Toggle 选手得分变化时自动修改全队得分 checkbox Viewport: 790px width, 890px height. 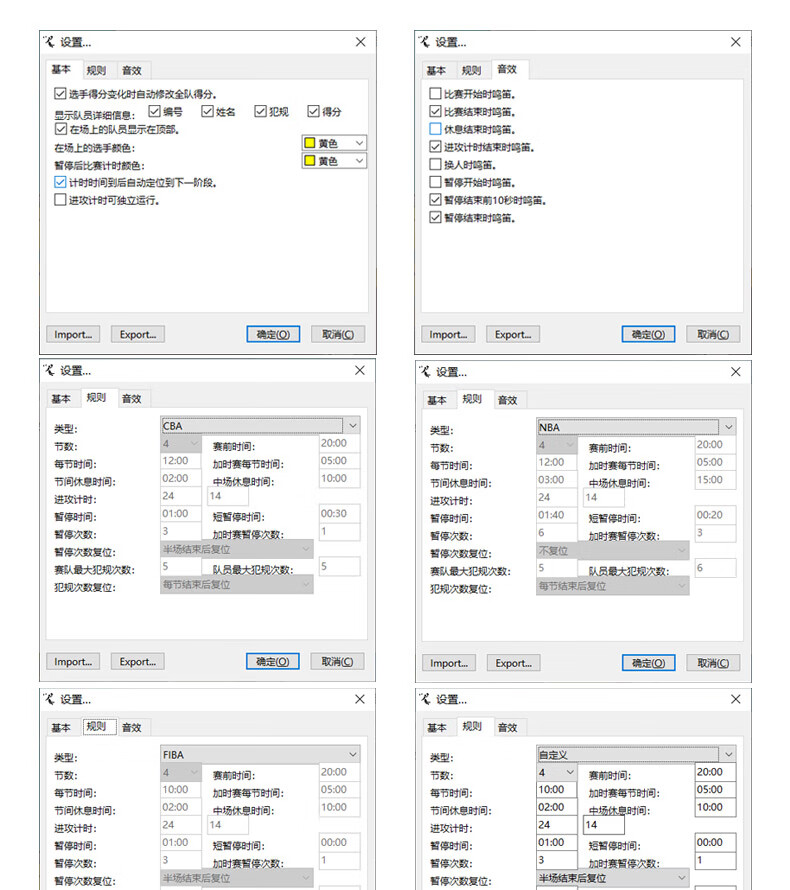(60, 94)
